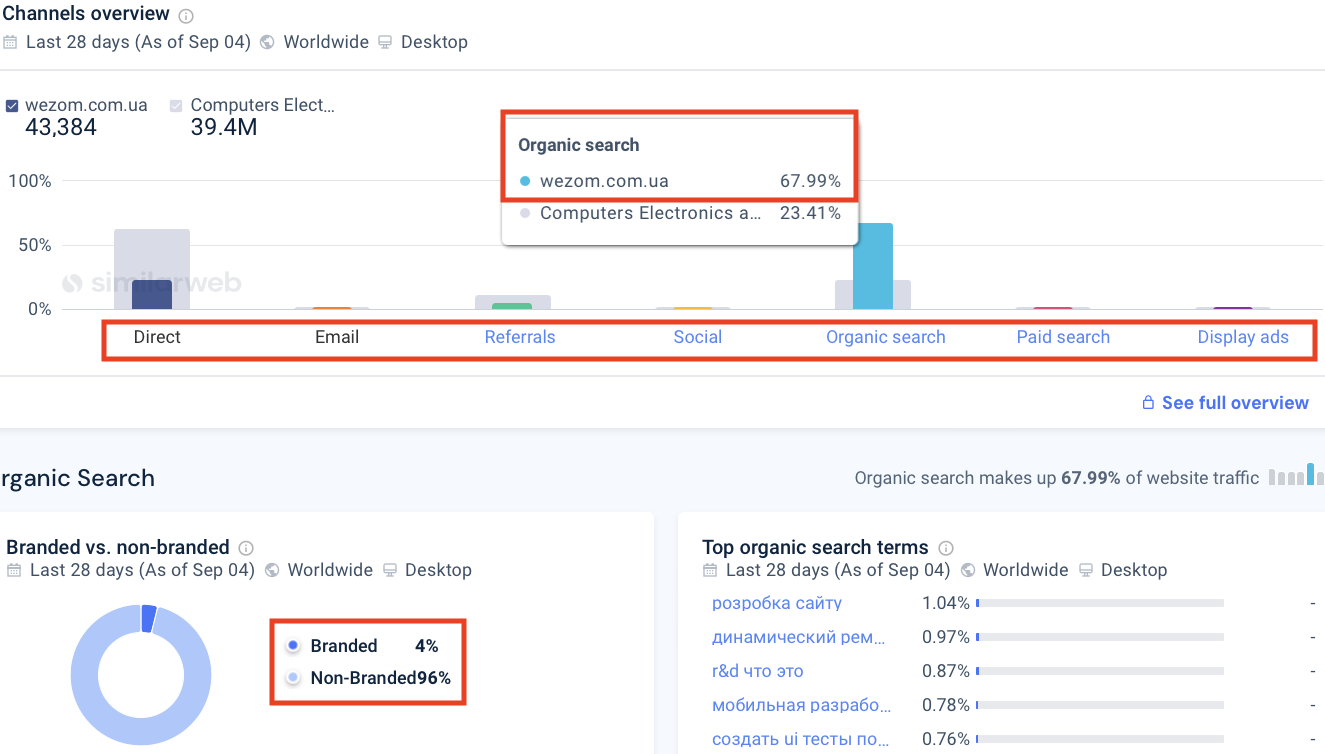The width and height of the screenshot is (1325, 754).
Task: Click globe icon next to Worldwide in Channels overview
Action: pyautogui.click(x=267, y=42)
